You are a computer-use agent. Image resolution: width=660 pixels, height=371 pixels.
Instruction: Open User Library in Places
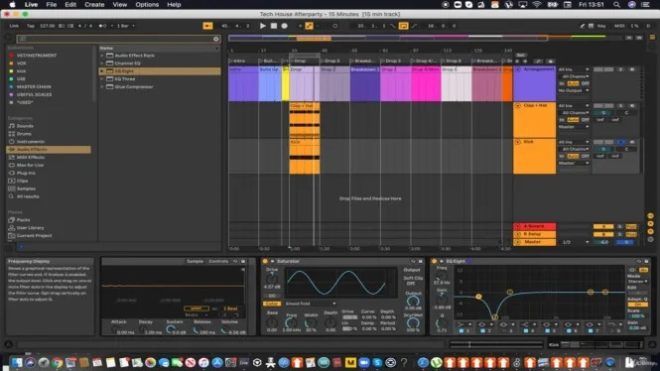tap(30, 228)
